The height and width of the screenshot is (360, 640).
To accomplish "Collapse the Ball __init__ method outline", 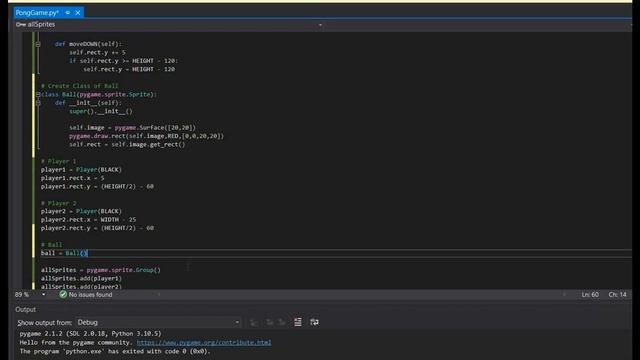I will (x=38, y=103).
